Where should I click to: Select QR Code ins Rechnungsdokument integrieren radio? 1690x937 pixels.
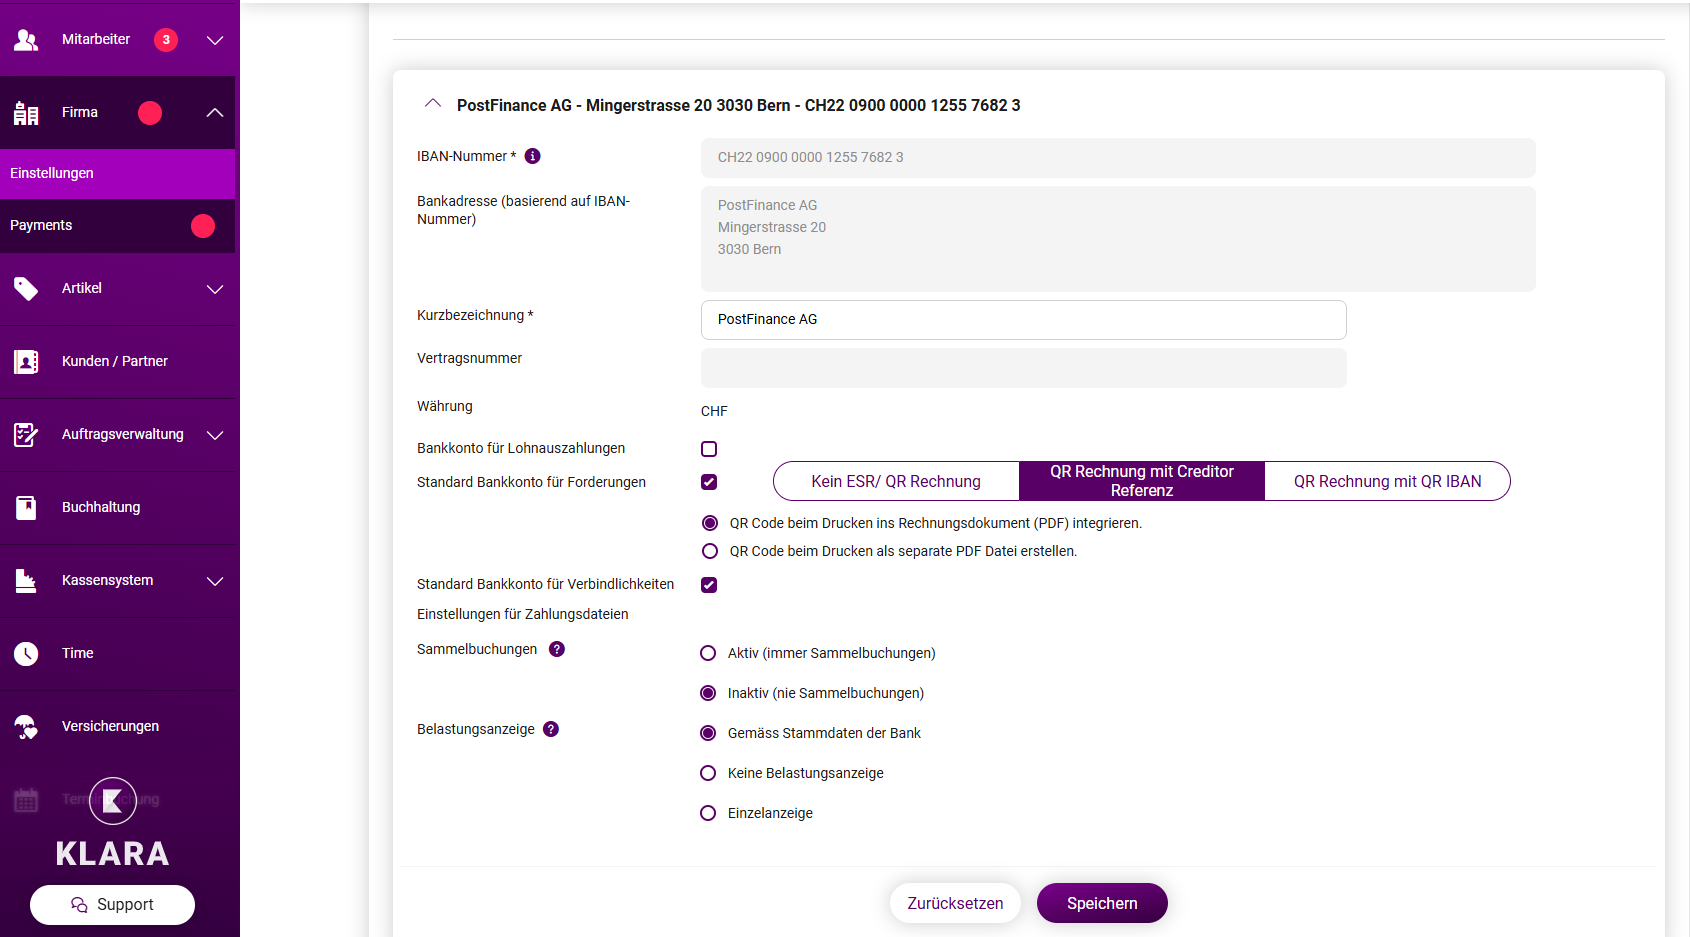[x=710, y=523]
